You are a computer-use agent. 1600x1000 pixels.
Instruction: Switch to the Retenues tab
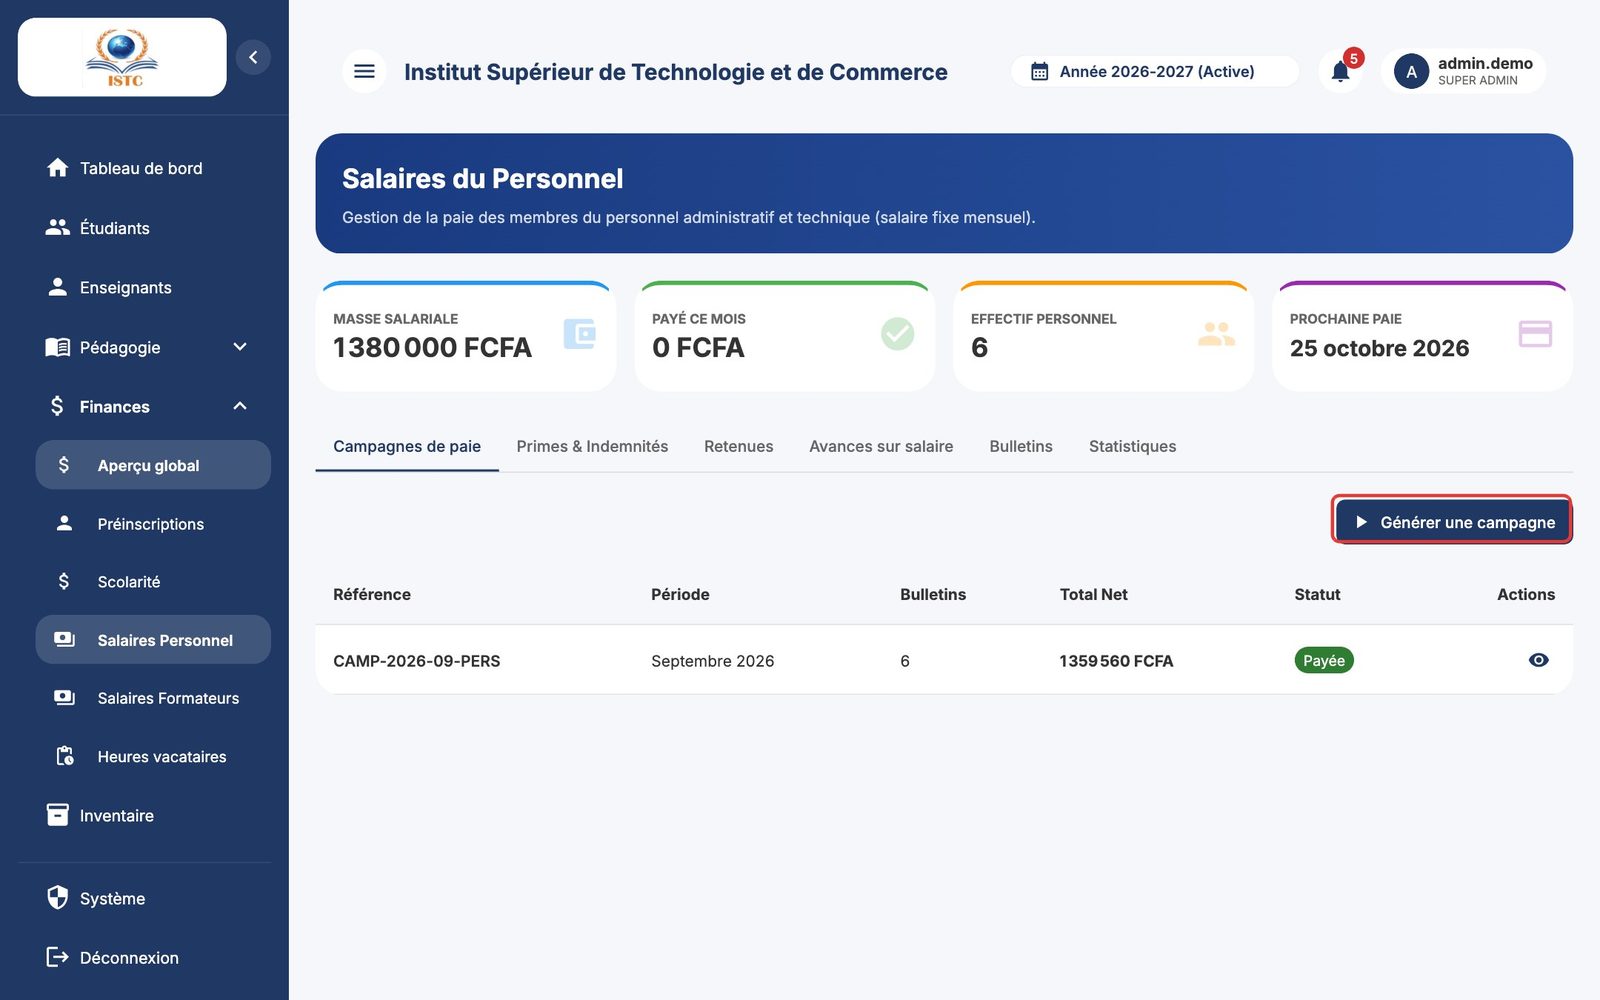point(738,446)
